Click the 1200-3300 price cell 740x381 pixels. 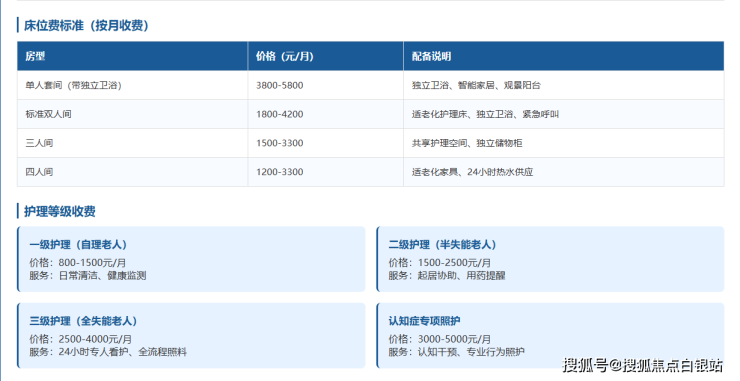click(x=326, y=172)
